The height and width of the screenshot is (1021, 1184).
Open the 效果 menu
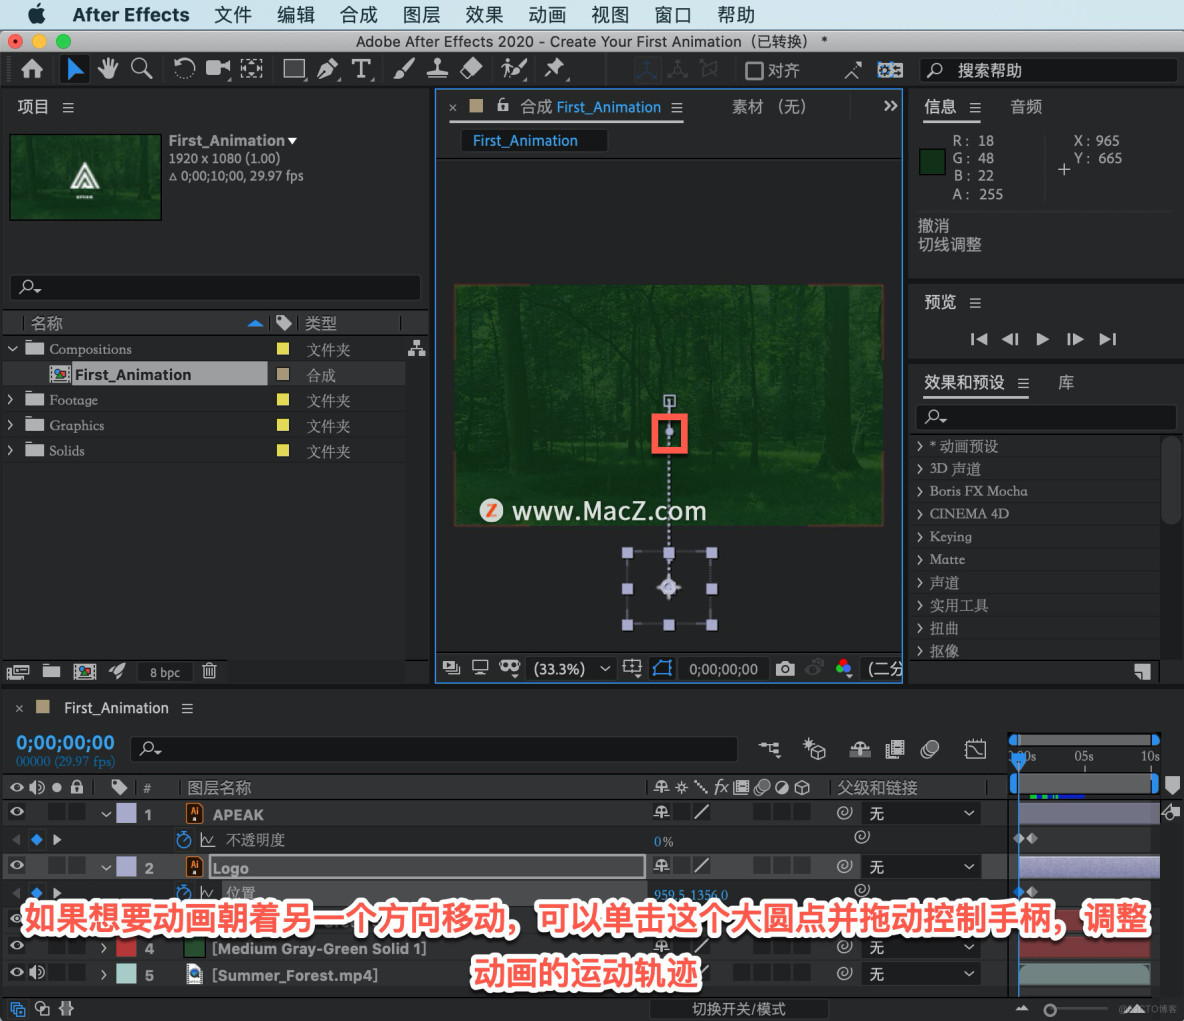tap(484, 14)
